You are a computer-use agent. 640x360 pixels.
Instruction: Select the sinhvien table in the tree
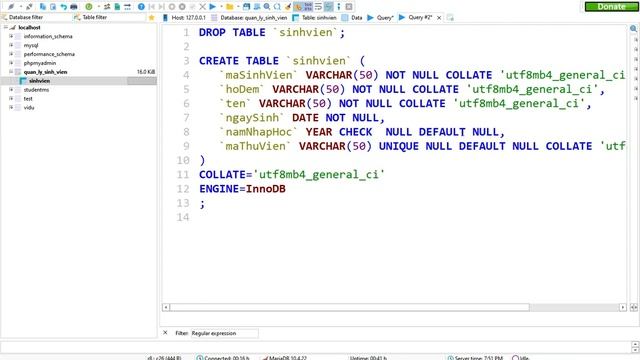[39, 81]
